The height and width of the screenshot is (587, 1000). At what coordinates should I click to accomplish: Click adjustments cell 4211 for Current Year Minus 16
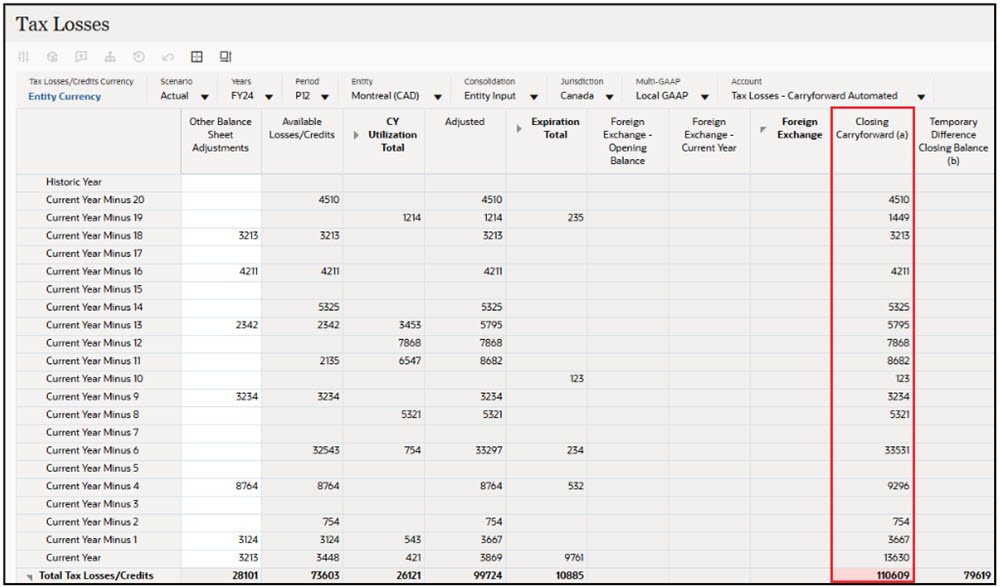pos(221,271)
